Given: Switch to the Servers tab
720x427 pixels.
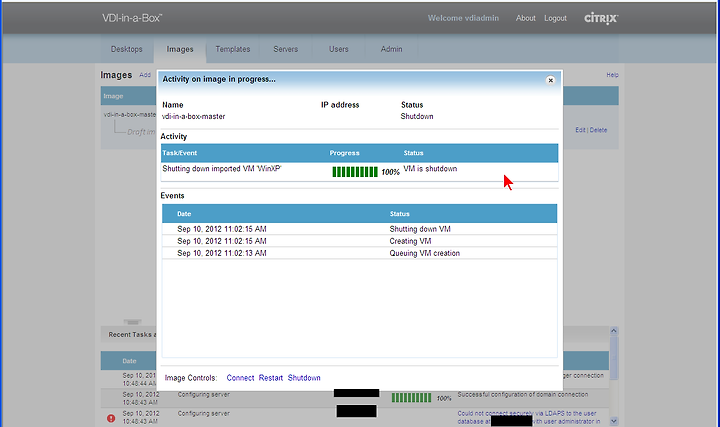Looking at the screenshot, I should [286, 49].
